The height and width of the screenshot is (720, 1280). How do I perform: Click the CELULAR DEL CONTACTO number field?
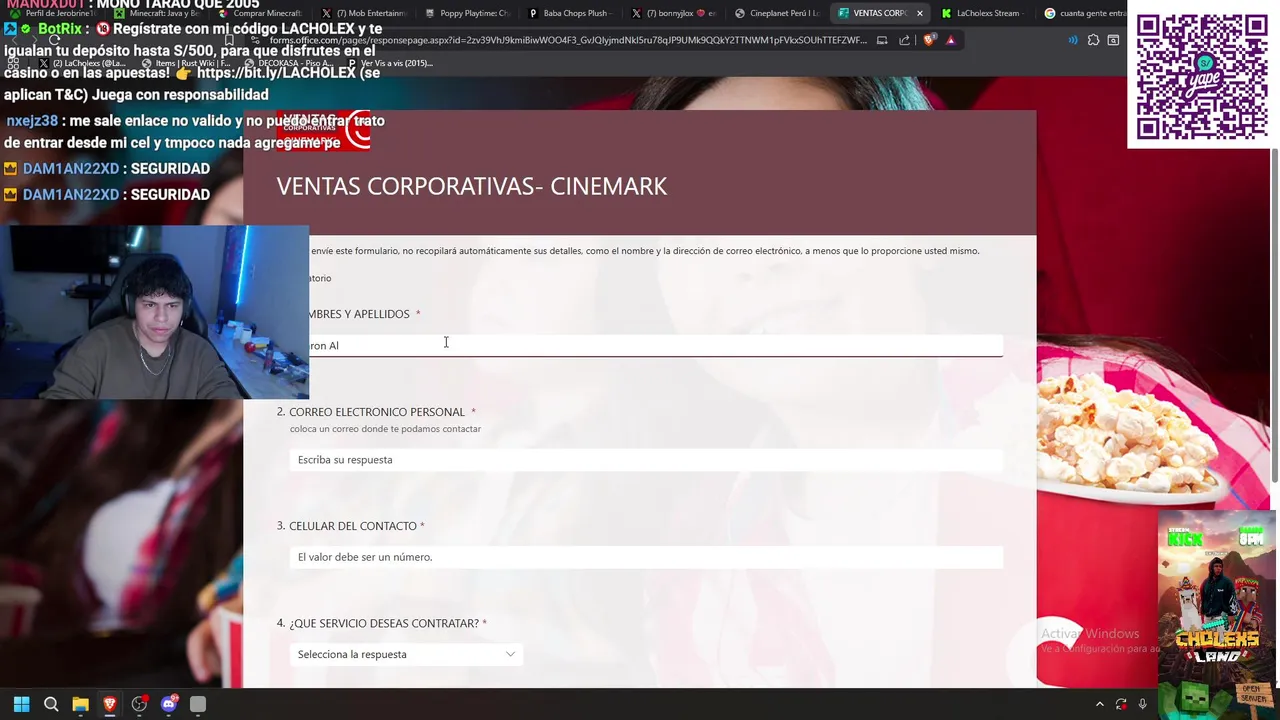click(x=646, y=557)
